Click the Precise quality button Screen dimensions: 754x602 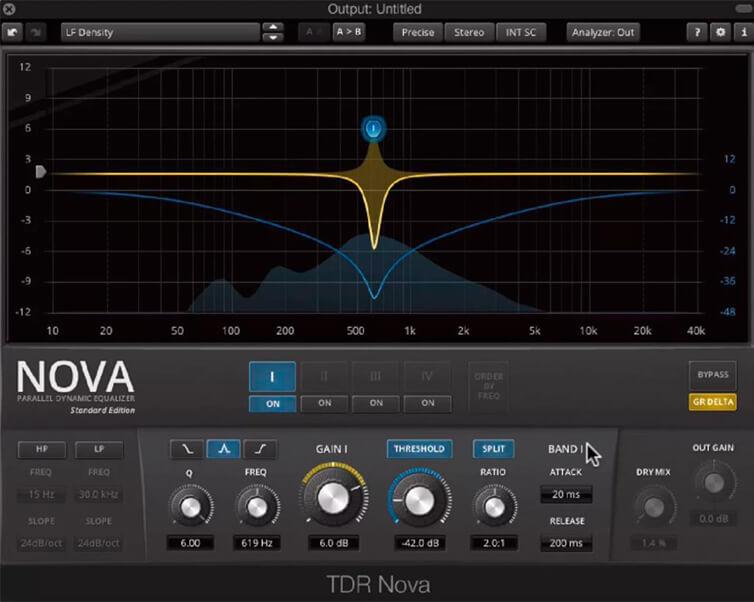[417, 32]
